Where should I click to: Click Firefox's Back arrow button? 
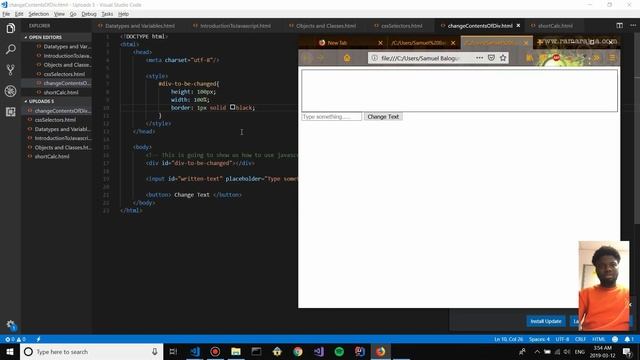pos(307,58)
